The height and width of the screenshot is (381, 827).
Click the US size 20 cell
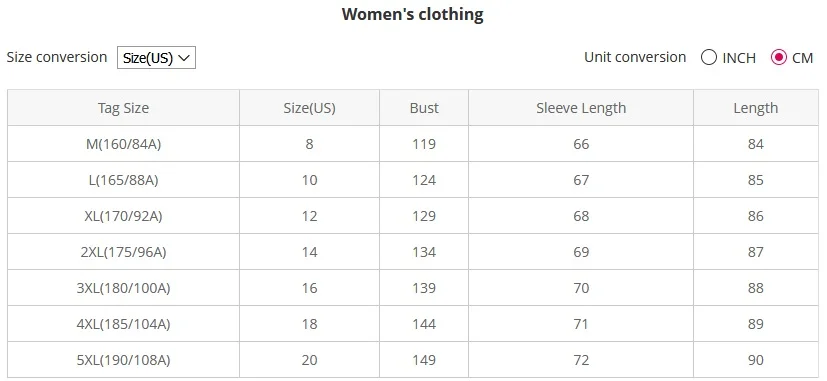coord(310,360)
